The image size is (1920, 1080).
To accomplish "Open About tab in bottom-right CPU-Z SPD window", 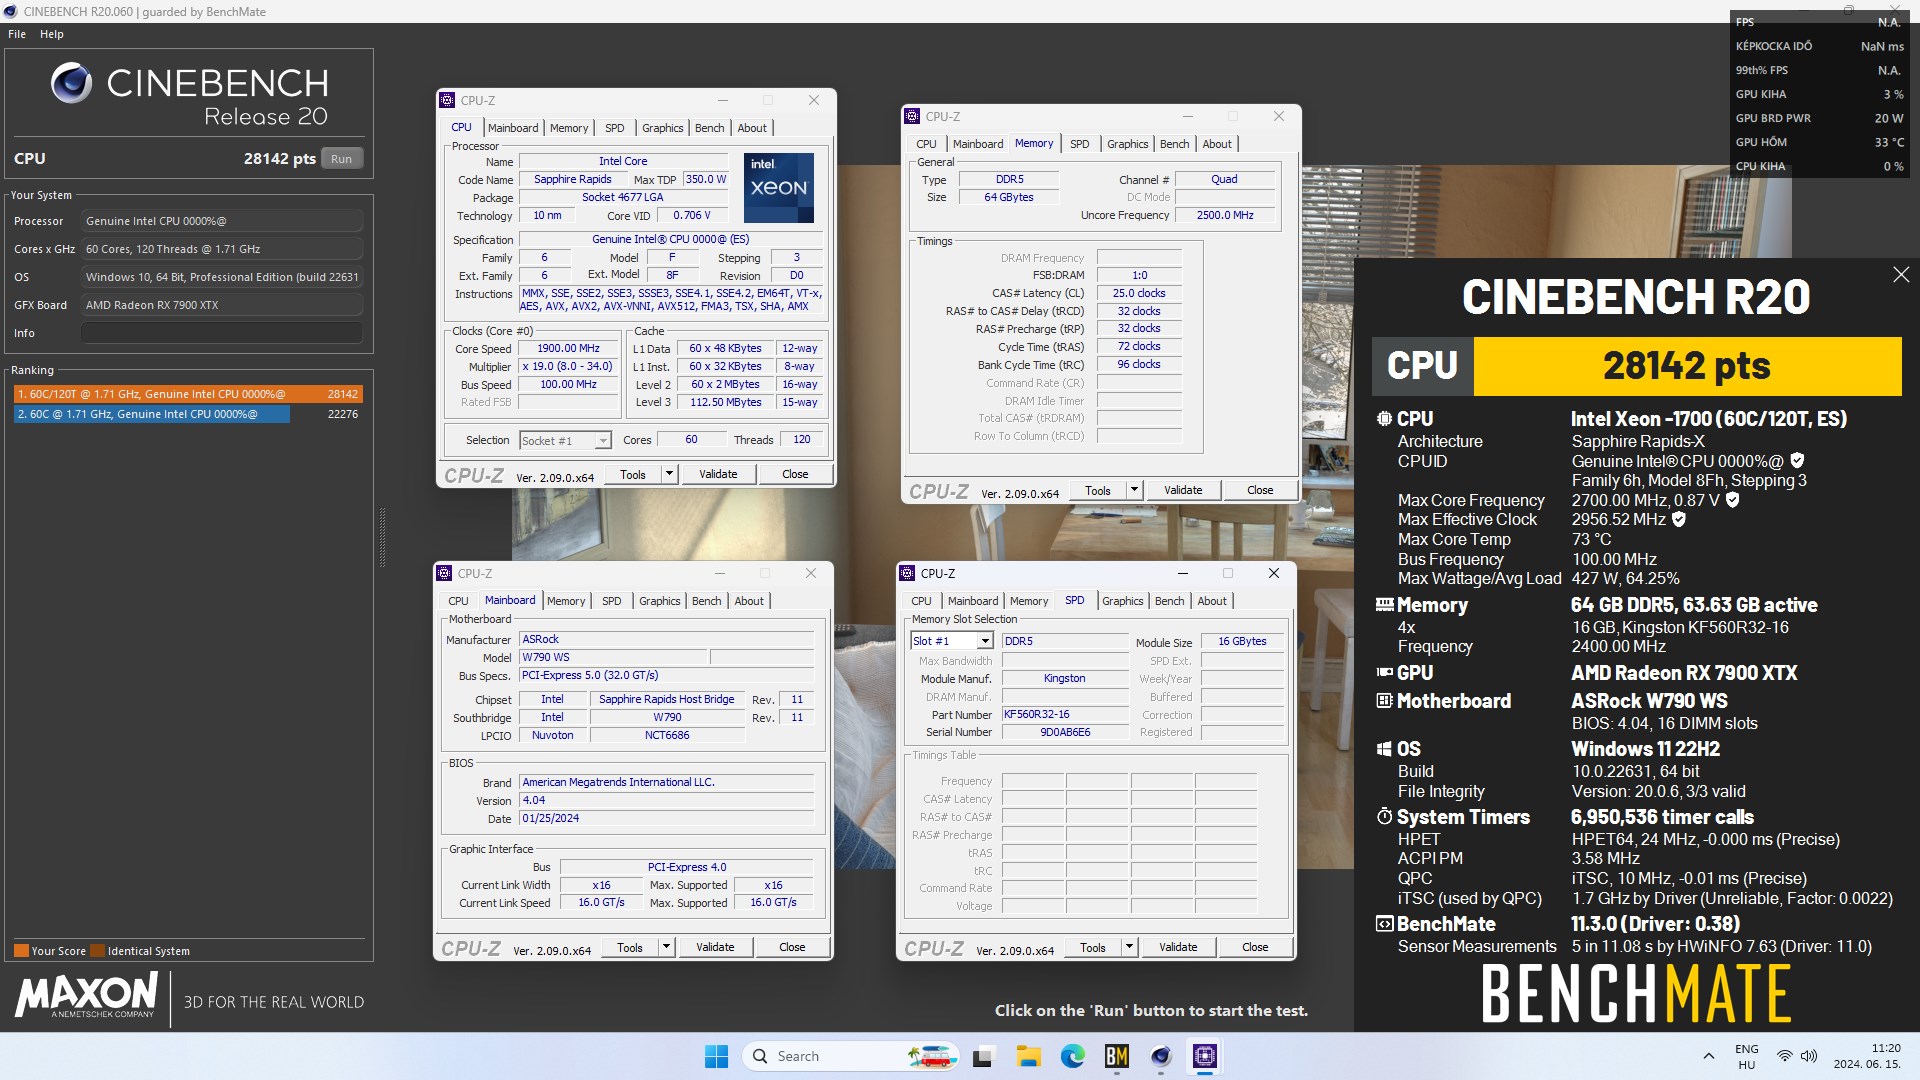I will point(1212,601).
